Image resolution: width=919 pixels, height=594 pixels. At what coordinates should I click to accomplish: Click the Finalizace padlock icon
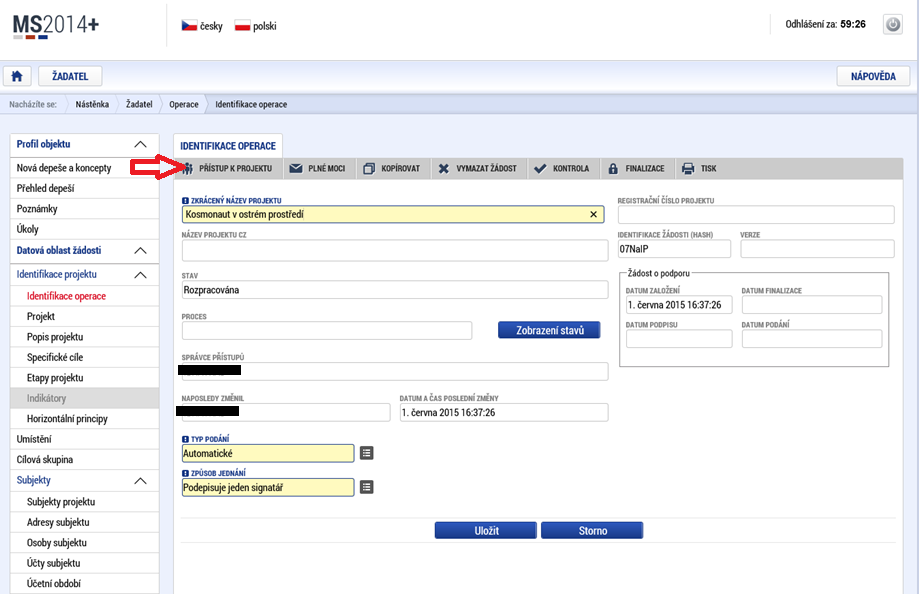[613, 169]
